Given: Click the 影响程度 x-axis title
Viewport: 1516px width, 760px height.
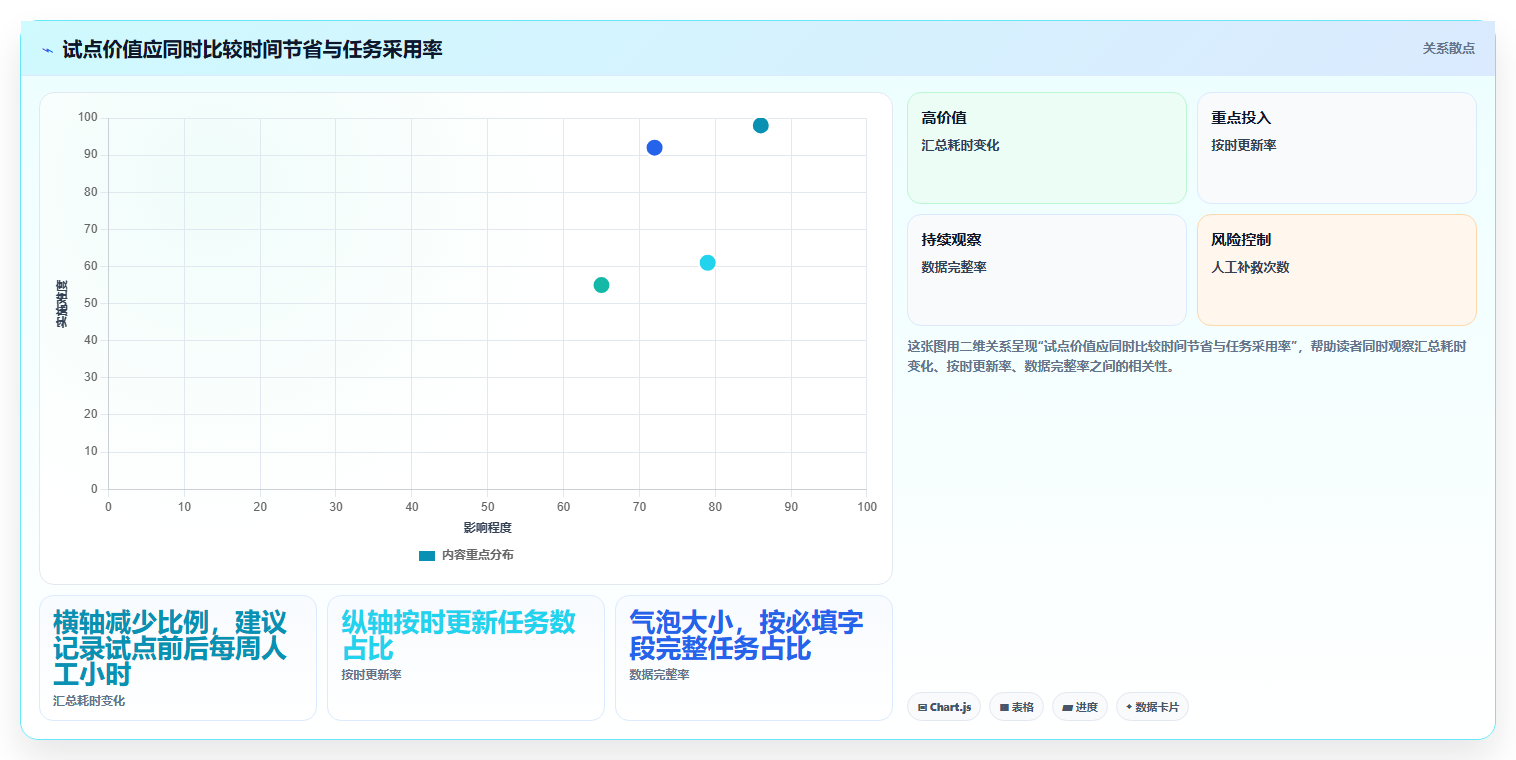Looking at the screenshot, I should (487, 528).
